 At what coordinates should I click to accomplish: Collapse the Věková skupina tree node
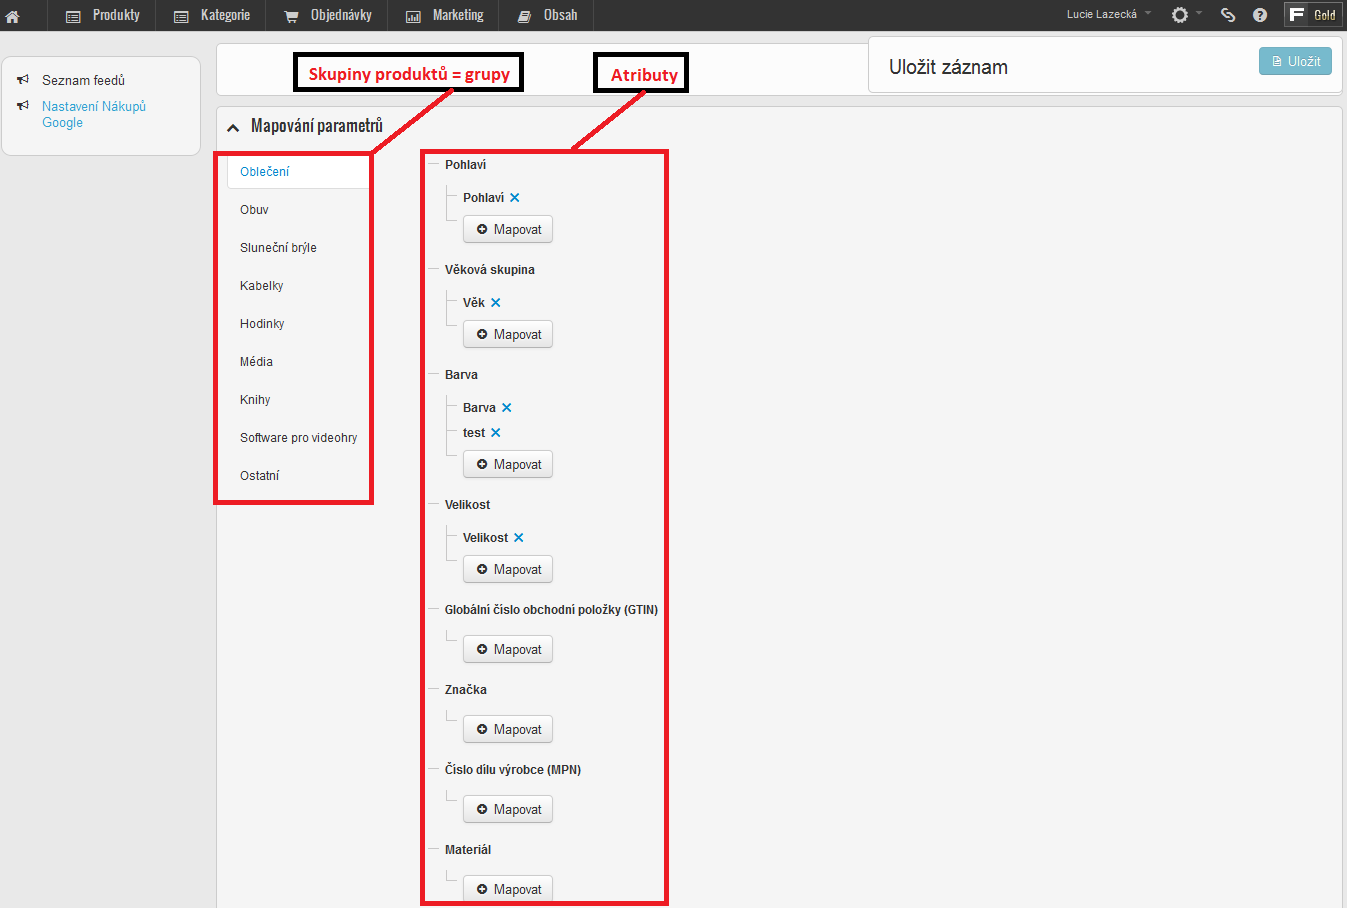coord(434,270)
